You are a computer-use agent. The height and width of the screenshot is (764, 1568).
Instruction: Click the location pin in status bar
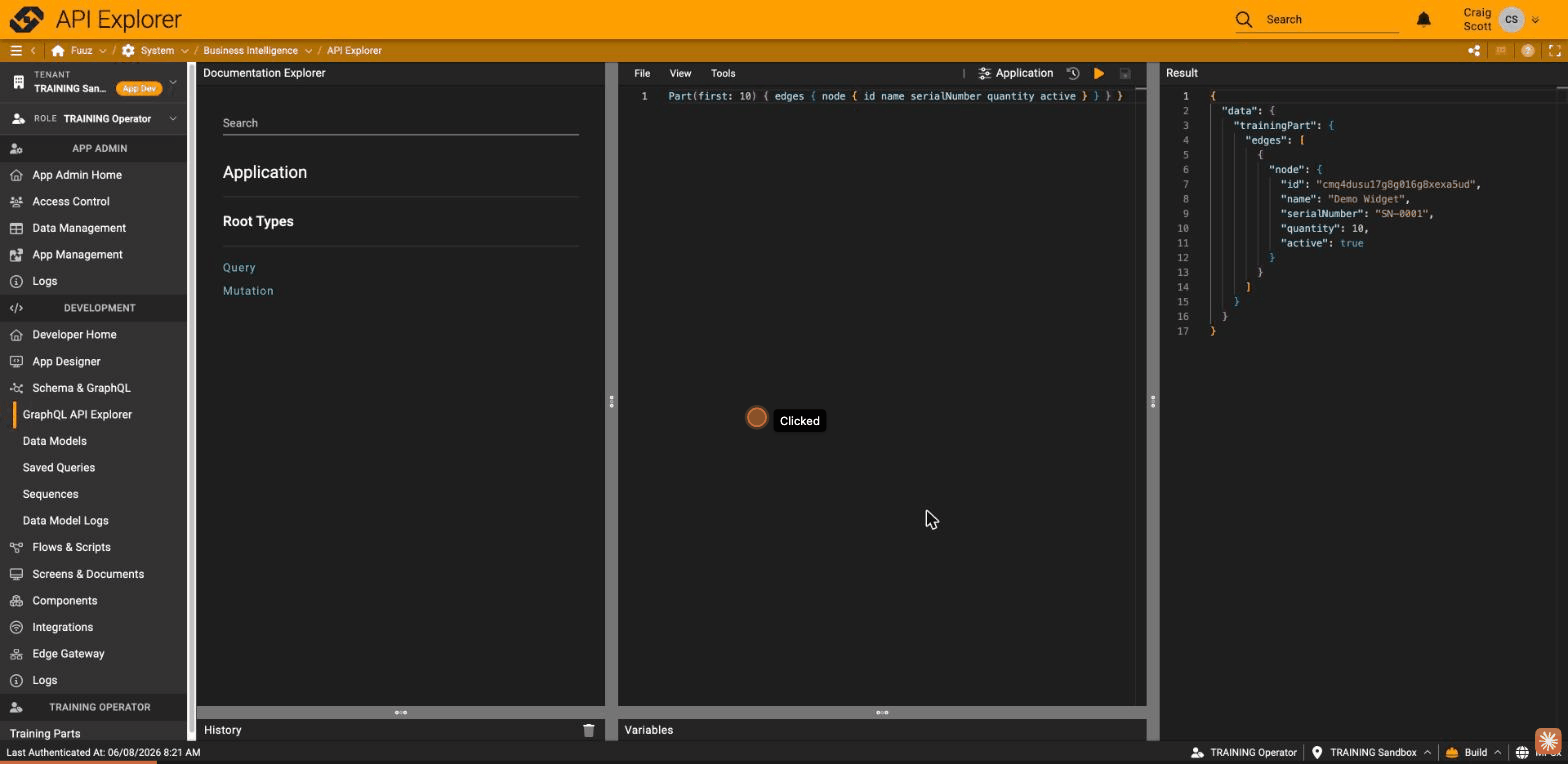pos(1317,752)
